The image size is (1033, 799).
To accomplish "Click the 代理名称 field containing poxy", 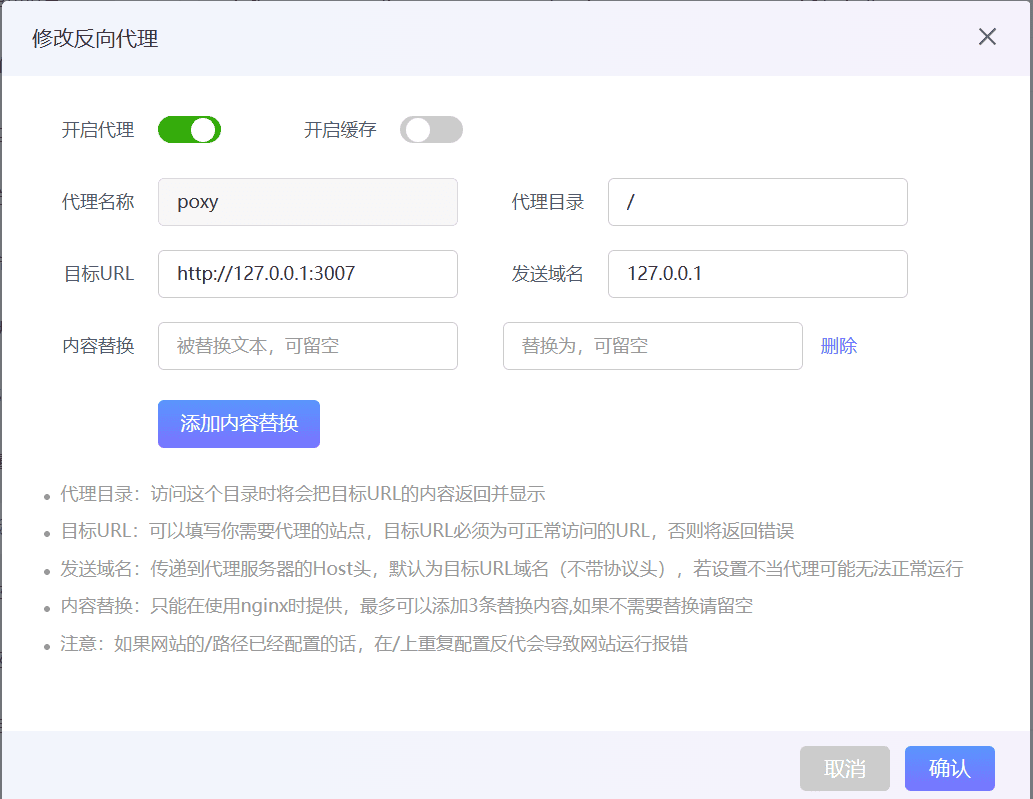I will (x=307, y=202).
